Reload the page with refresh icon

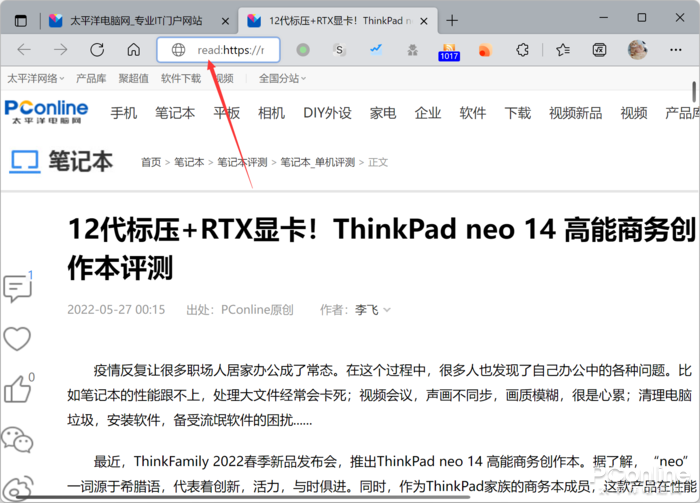click(x=97, y=50)
